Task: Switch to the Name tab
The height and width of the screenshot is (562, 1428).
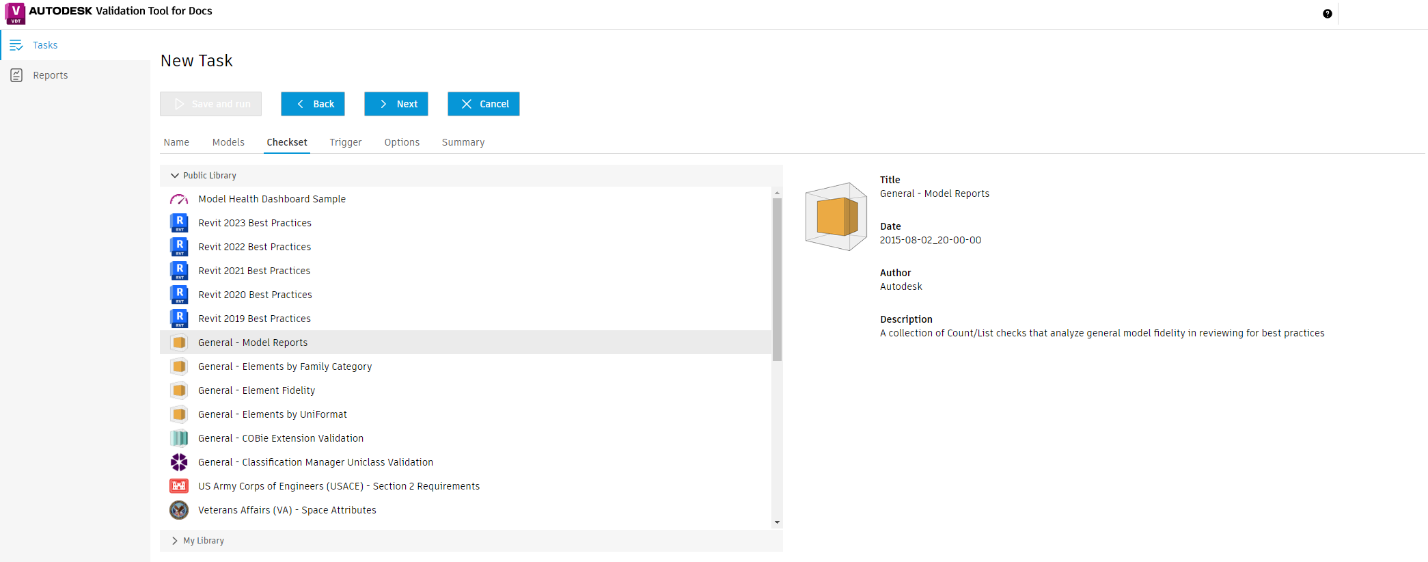Action: 176,142
